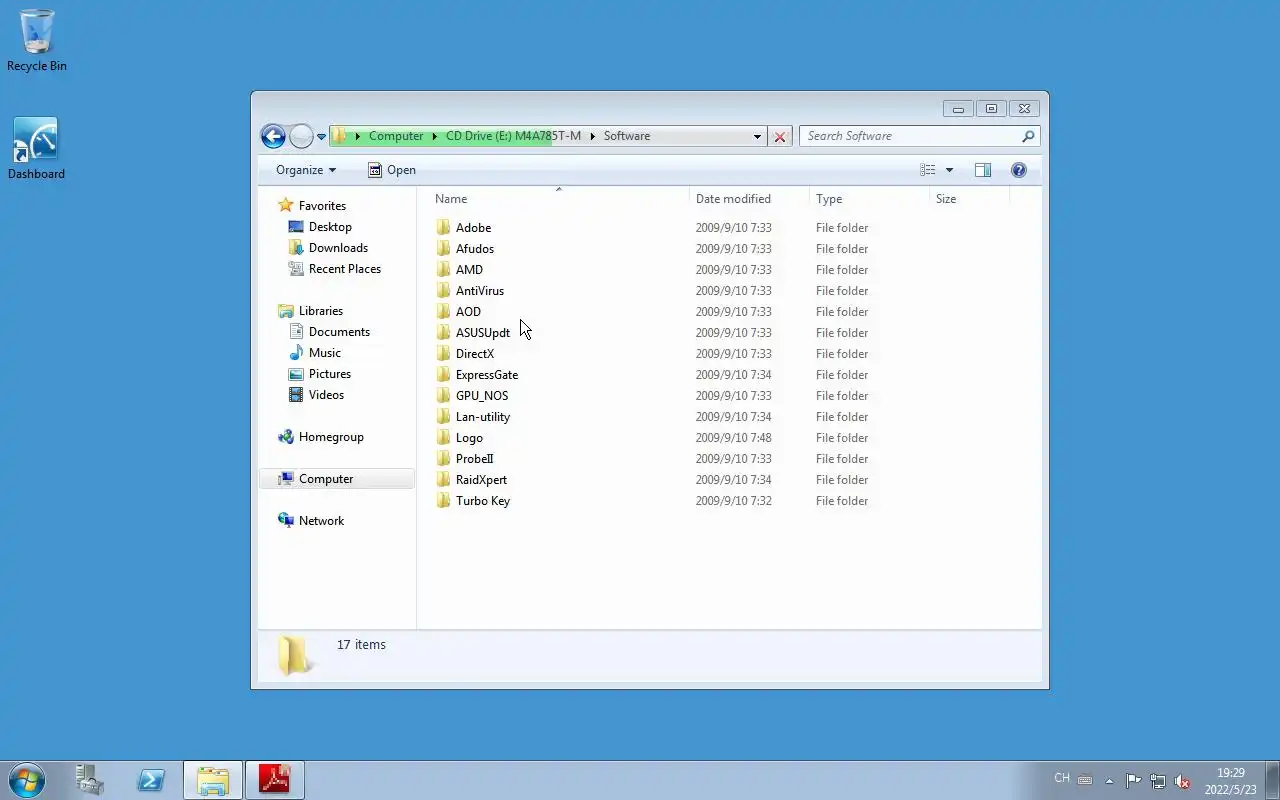The image size is (1280, 800).
Task: Open Server Manager from the taskbar
Action: [91, 780]
